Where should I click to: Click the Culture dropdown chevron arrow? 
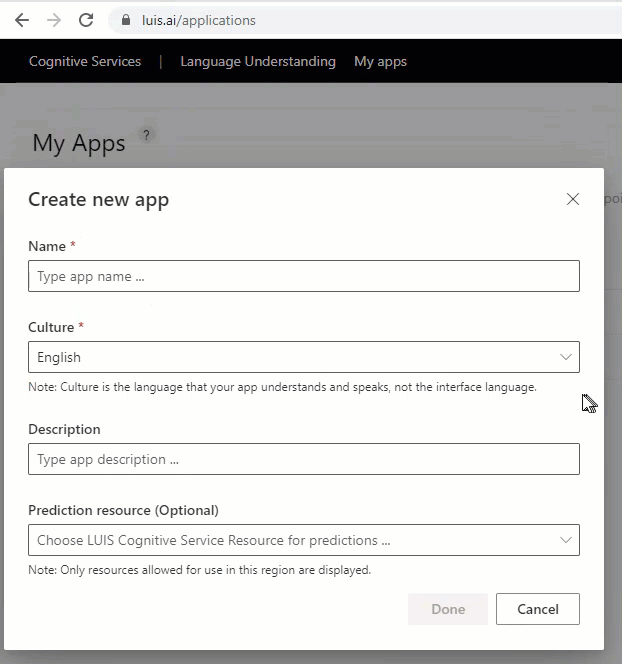coord(566,357)
